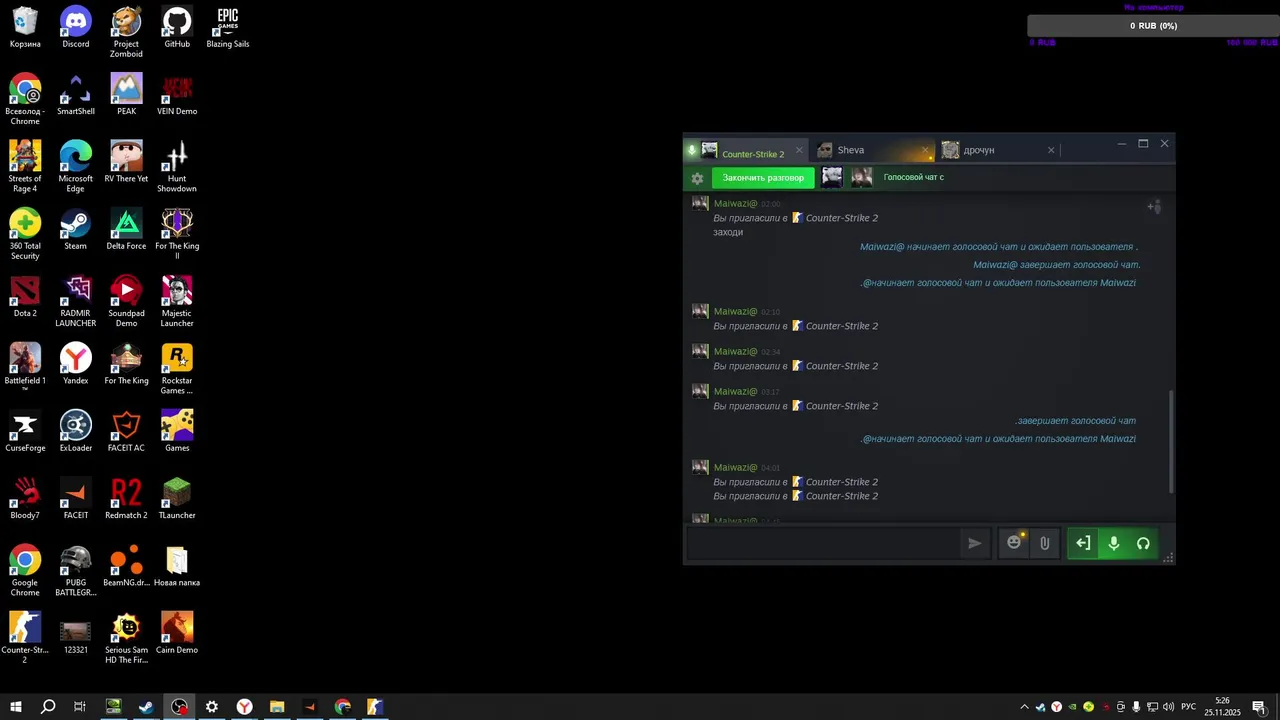Toggle microphone mute in voice controls
The width and height of the screenshot is (1280, 720).
[x=1113, y=543]
